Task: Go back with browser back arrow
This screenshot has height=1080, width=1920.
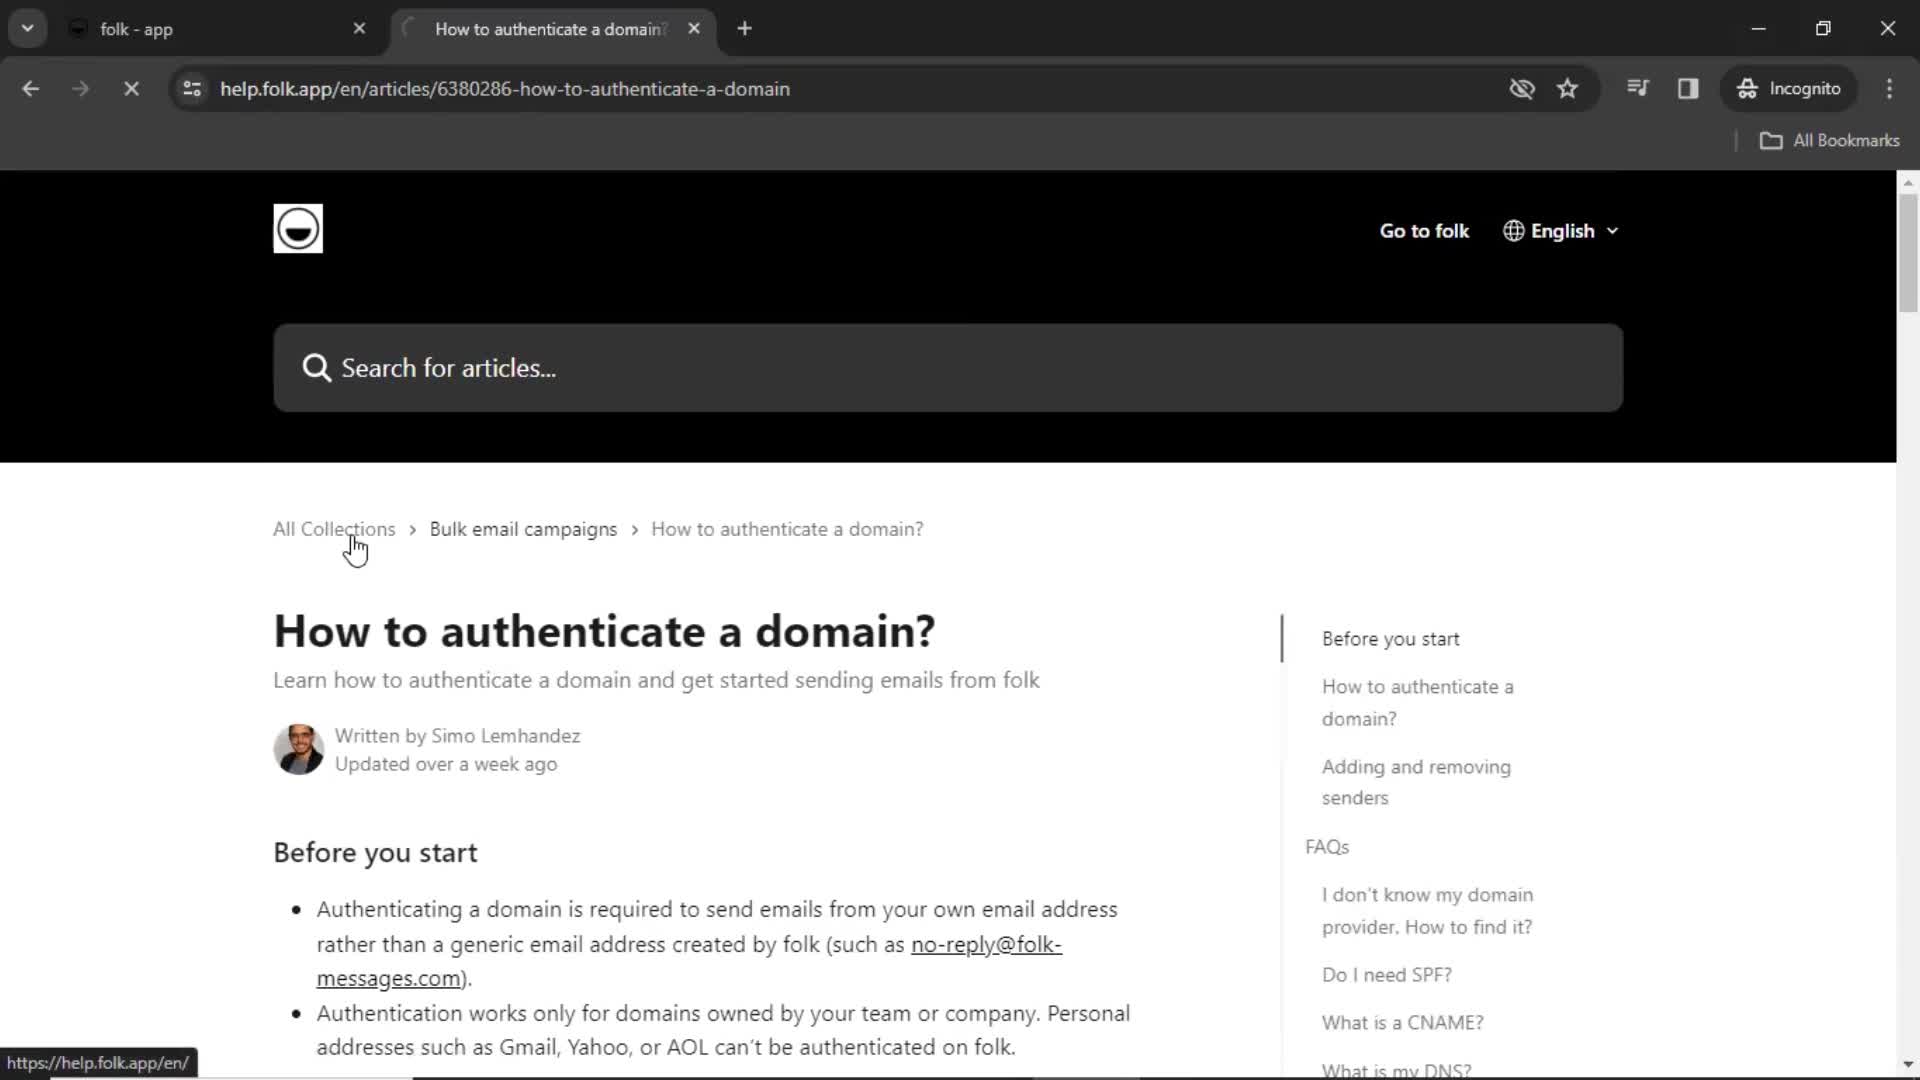Action: click(x=31, y=89)
